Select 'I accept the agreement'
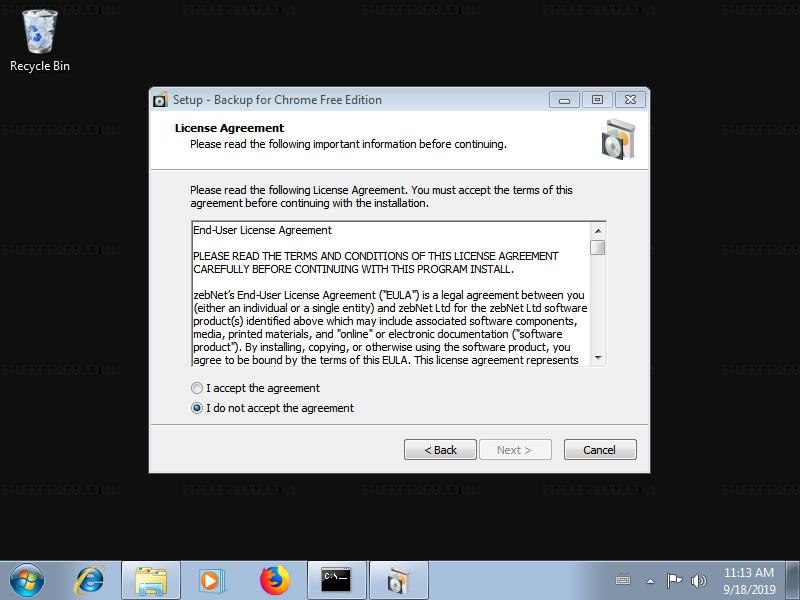Screen dimensions: 800x600 [x=255, y=388]
